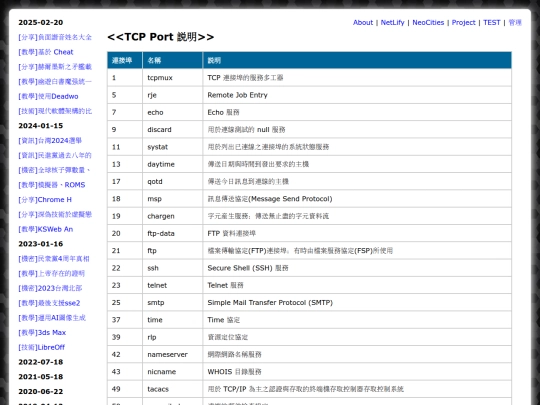The height and width of the screenshot is (405, 540).
Task: Click the 'WHOIS 目錄服務' description cell
Action: click(x=357, y=372)
